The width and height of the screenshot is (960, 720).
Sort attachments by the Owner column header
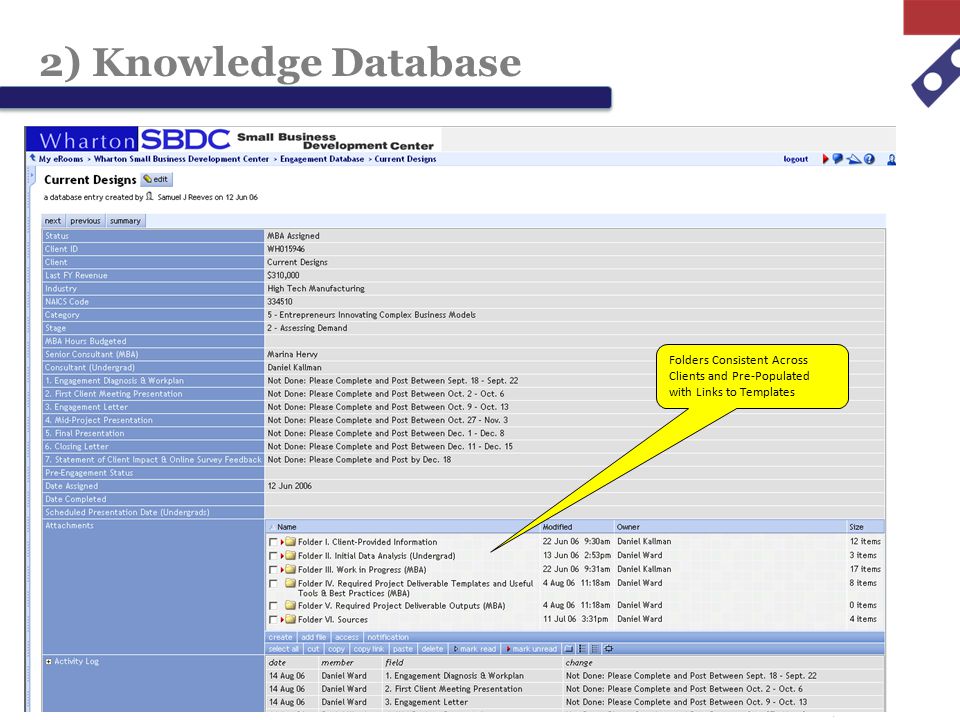(x=628, y=527)
